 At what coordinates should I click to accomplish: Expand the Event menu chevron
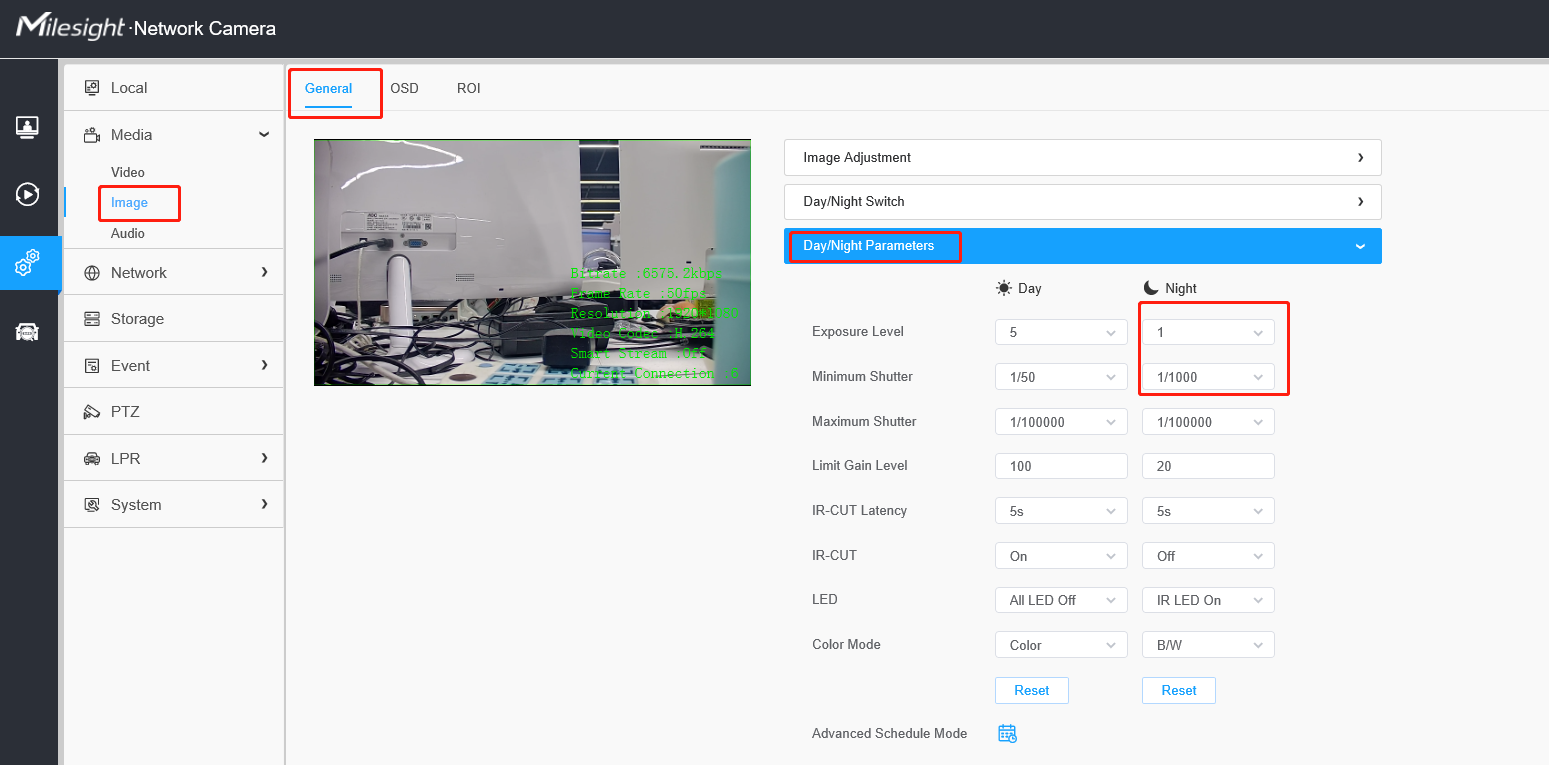264,365
